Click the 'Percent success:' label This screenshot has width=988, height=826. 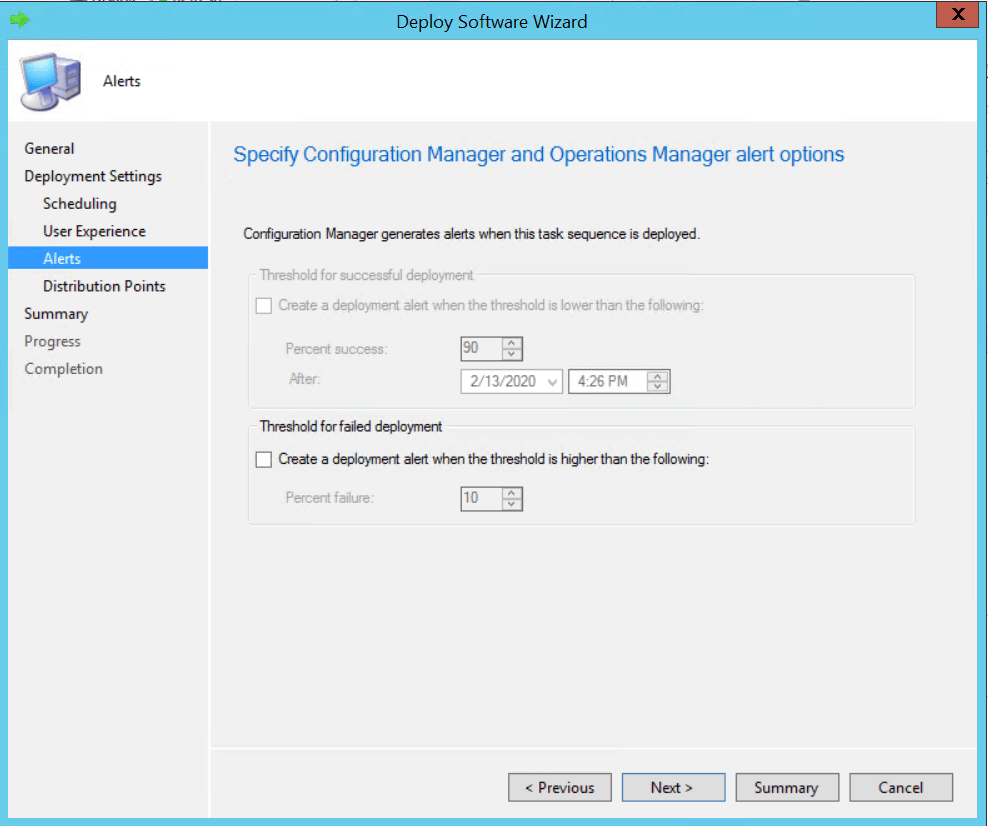[x=336, y=349]
